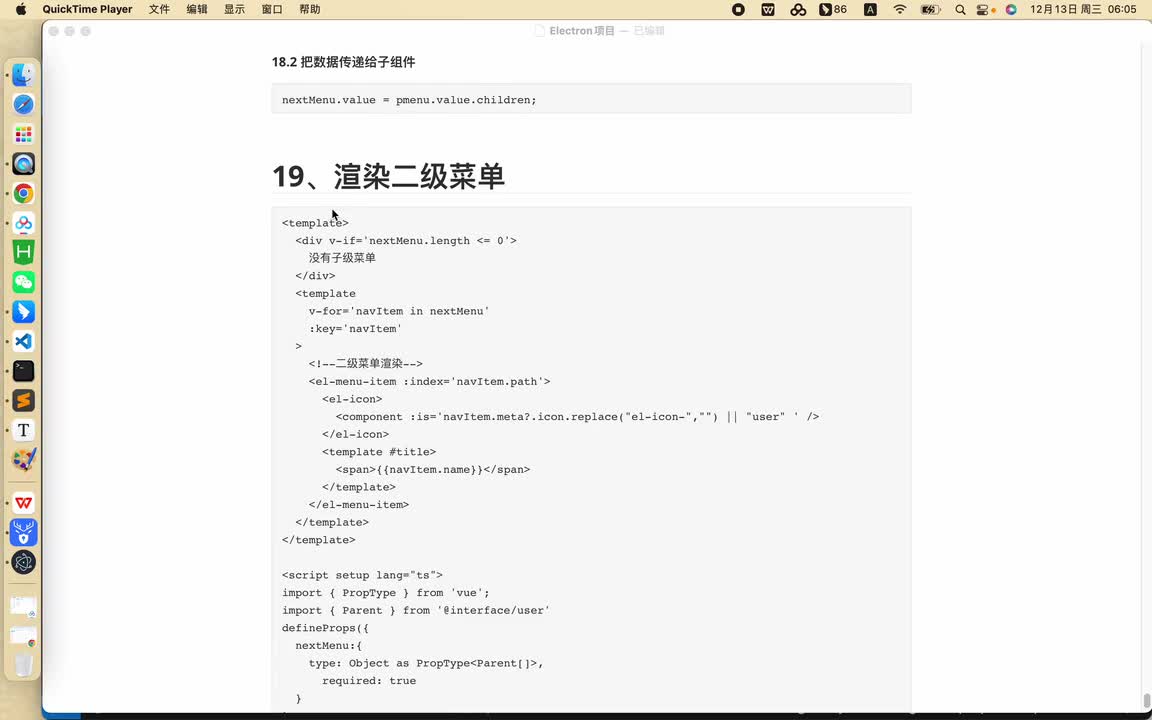Open the paint palette app in dock
1152x720 pixels.
pyautogui.click(x=24, y=460)
